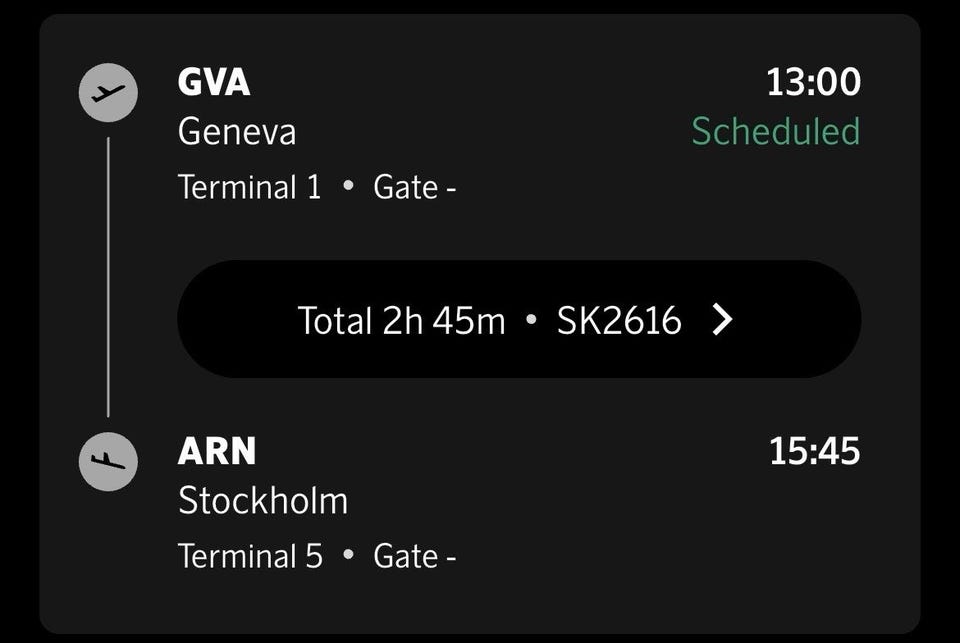Click the bullet separator beside Terminal 1
The height and width of the screenshot is (643, 960).
(x=348, y=187)
